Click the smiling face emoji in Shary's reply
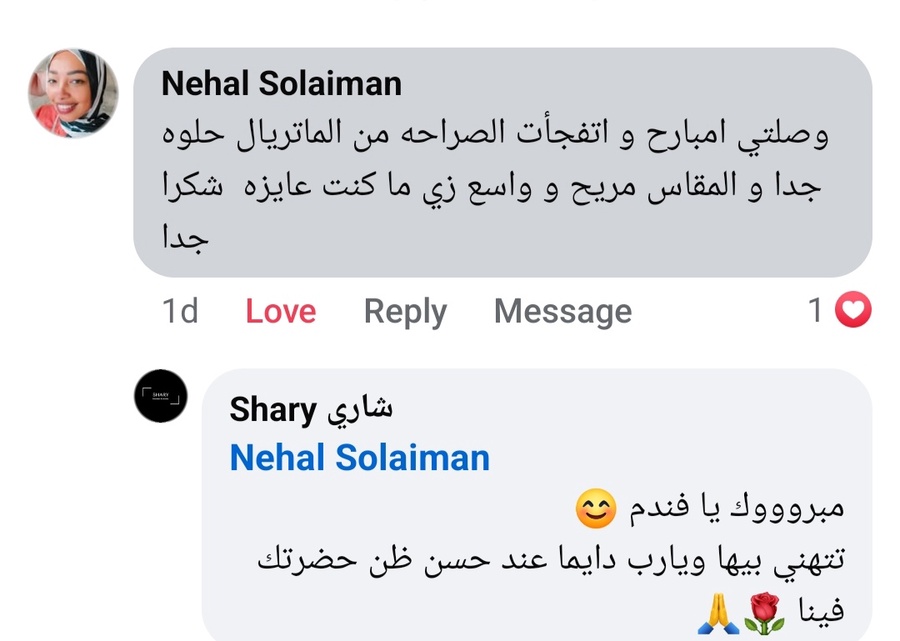The image size is (900, 641). (x=595, y=511)
